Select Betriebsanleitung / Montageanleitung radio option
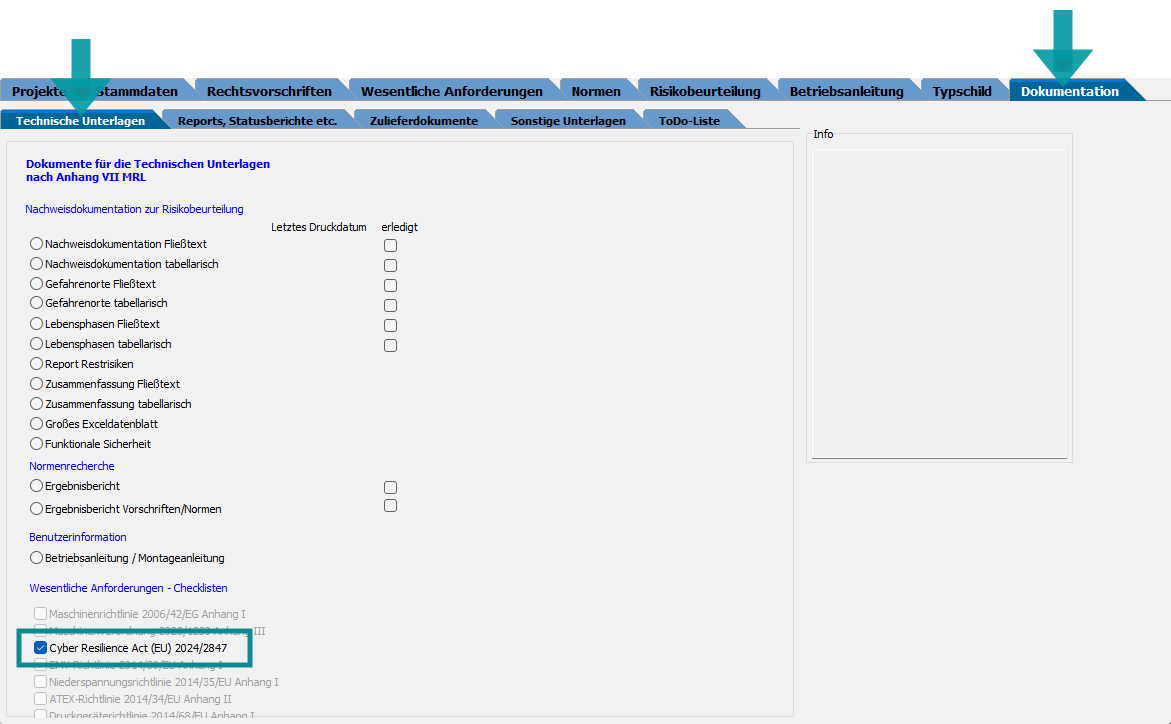The width and height of the screenshot is (1171, 724). pyautogui.click(x=37, y=558)
